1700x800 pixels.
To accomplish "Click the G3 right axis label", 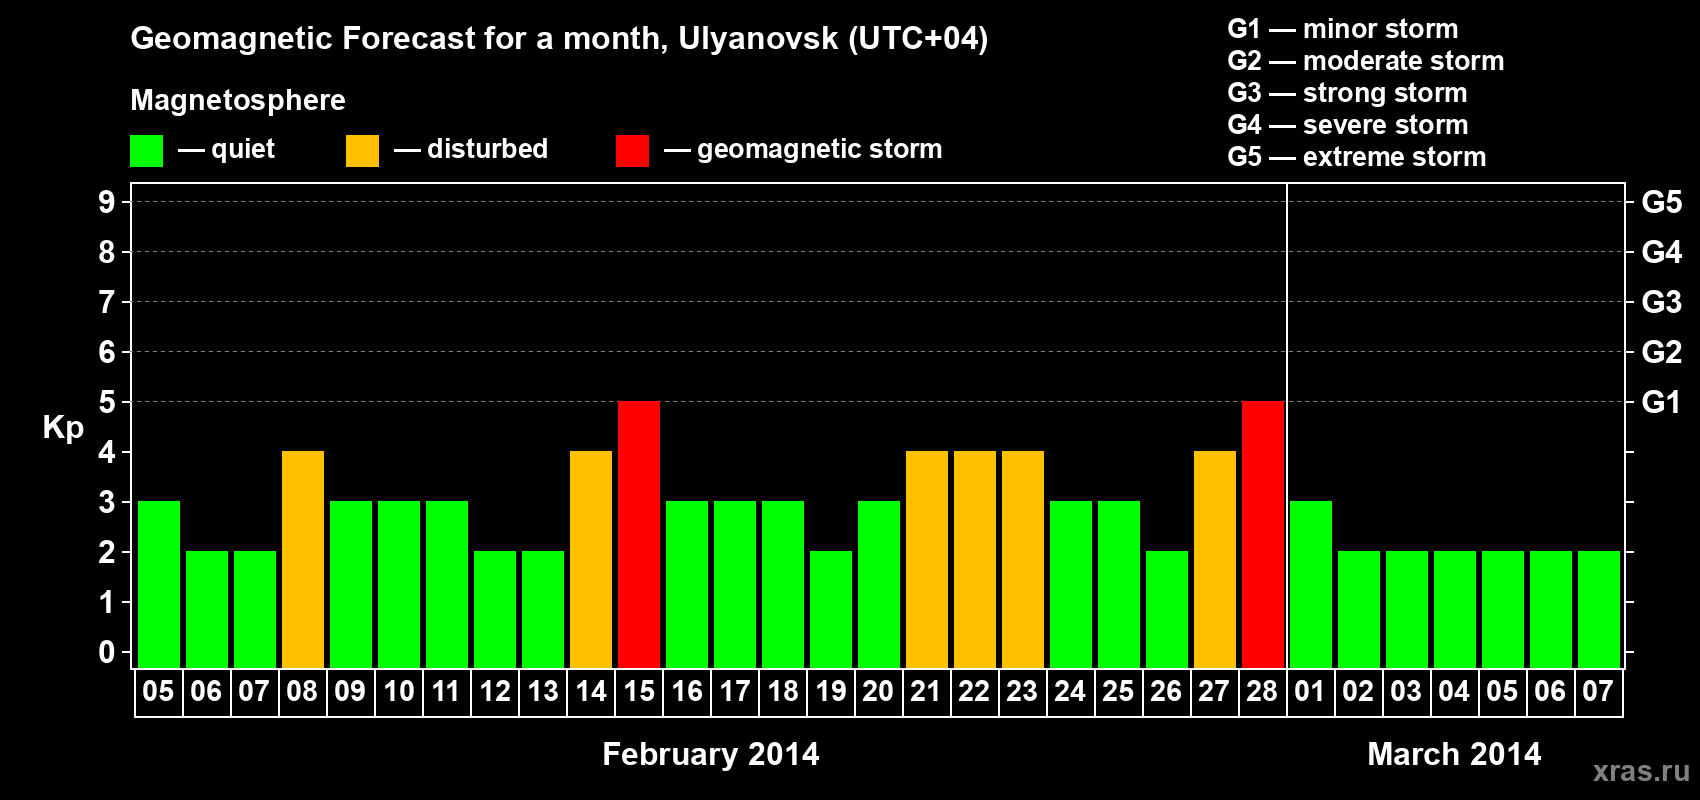I will [1661, 302].
